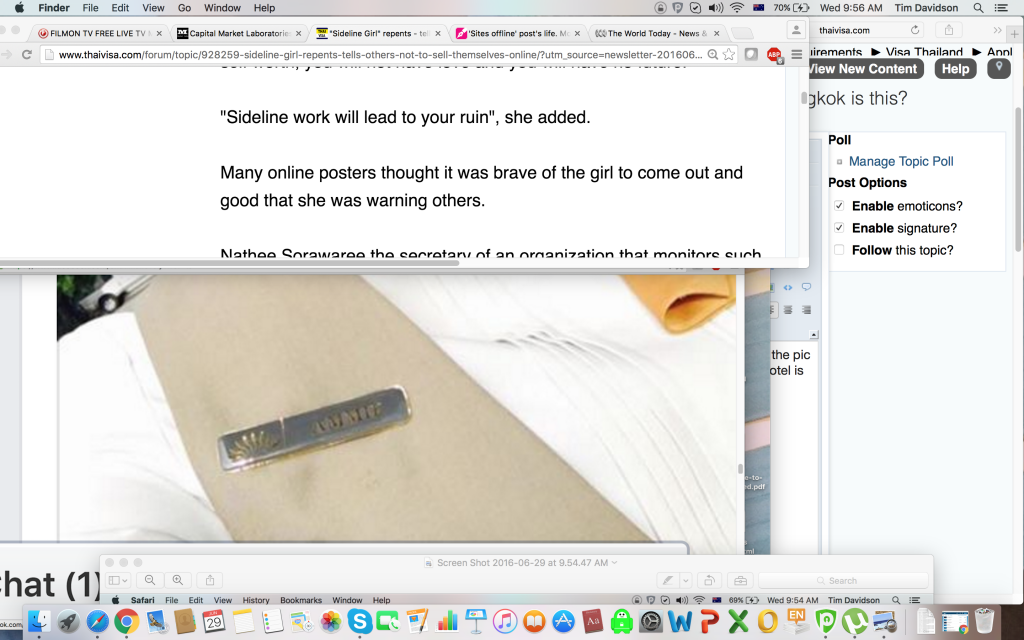The height and width of the screenshot is (640, 1024).
Task: Expand Preview highlight options arrow
Action: [x=686, y=580]
